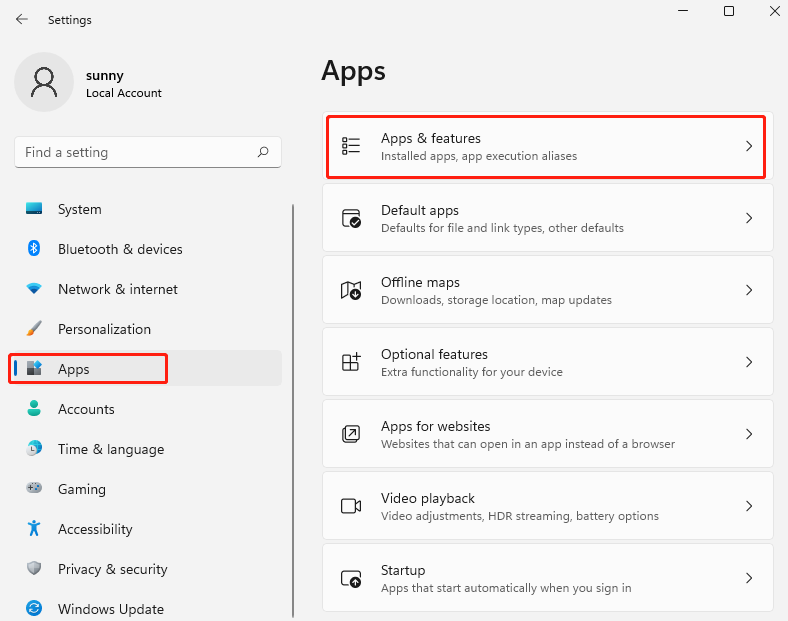
Task: Click the search magnifier icon
Action: (263, 152)
